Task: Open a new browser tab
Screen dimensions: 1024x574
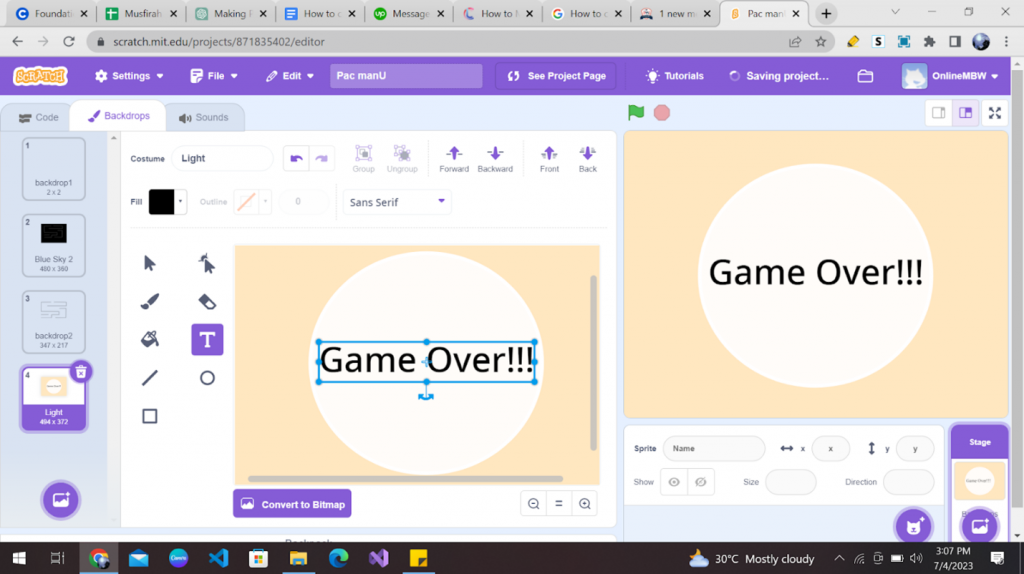Action: pyautogui.click(x=826, y=13)
